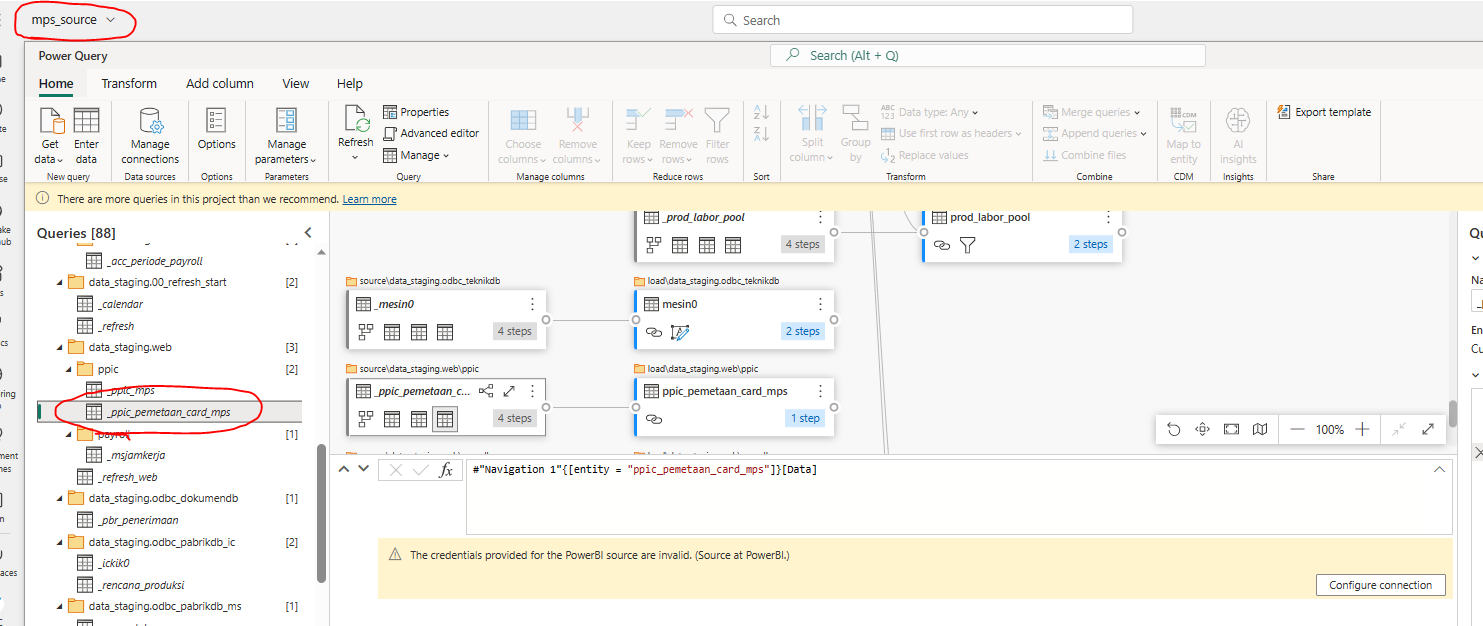Switch to the Home ribbon tab
The image size is (1483, 626).
point(56,84)
